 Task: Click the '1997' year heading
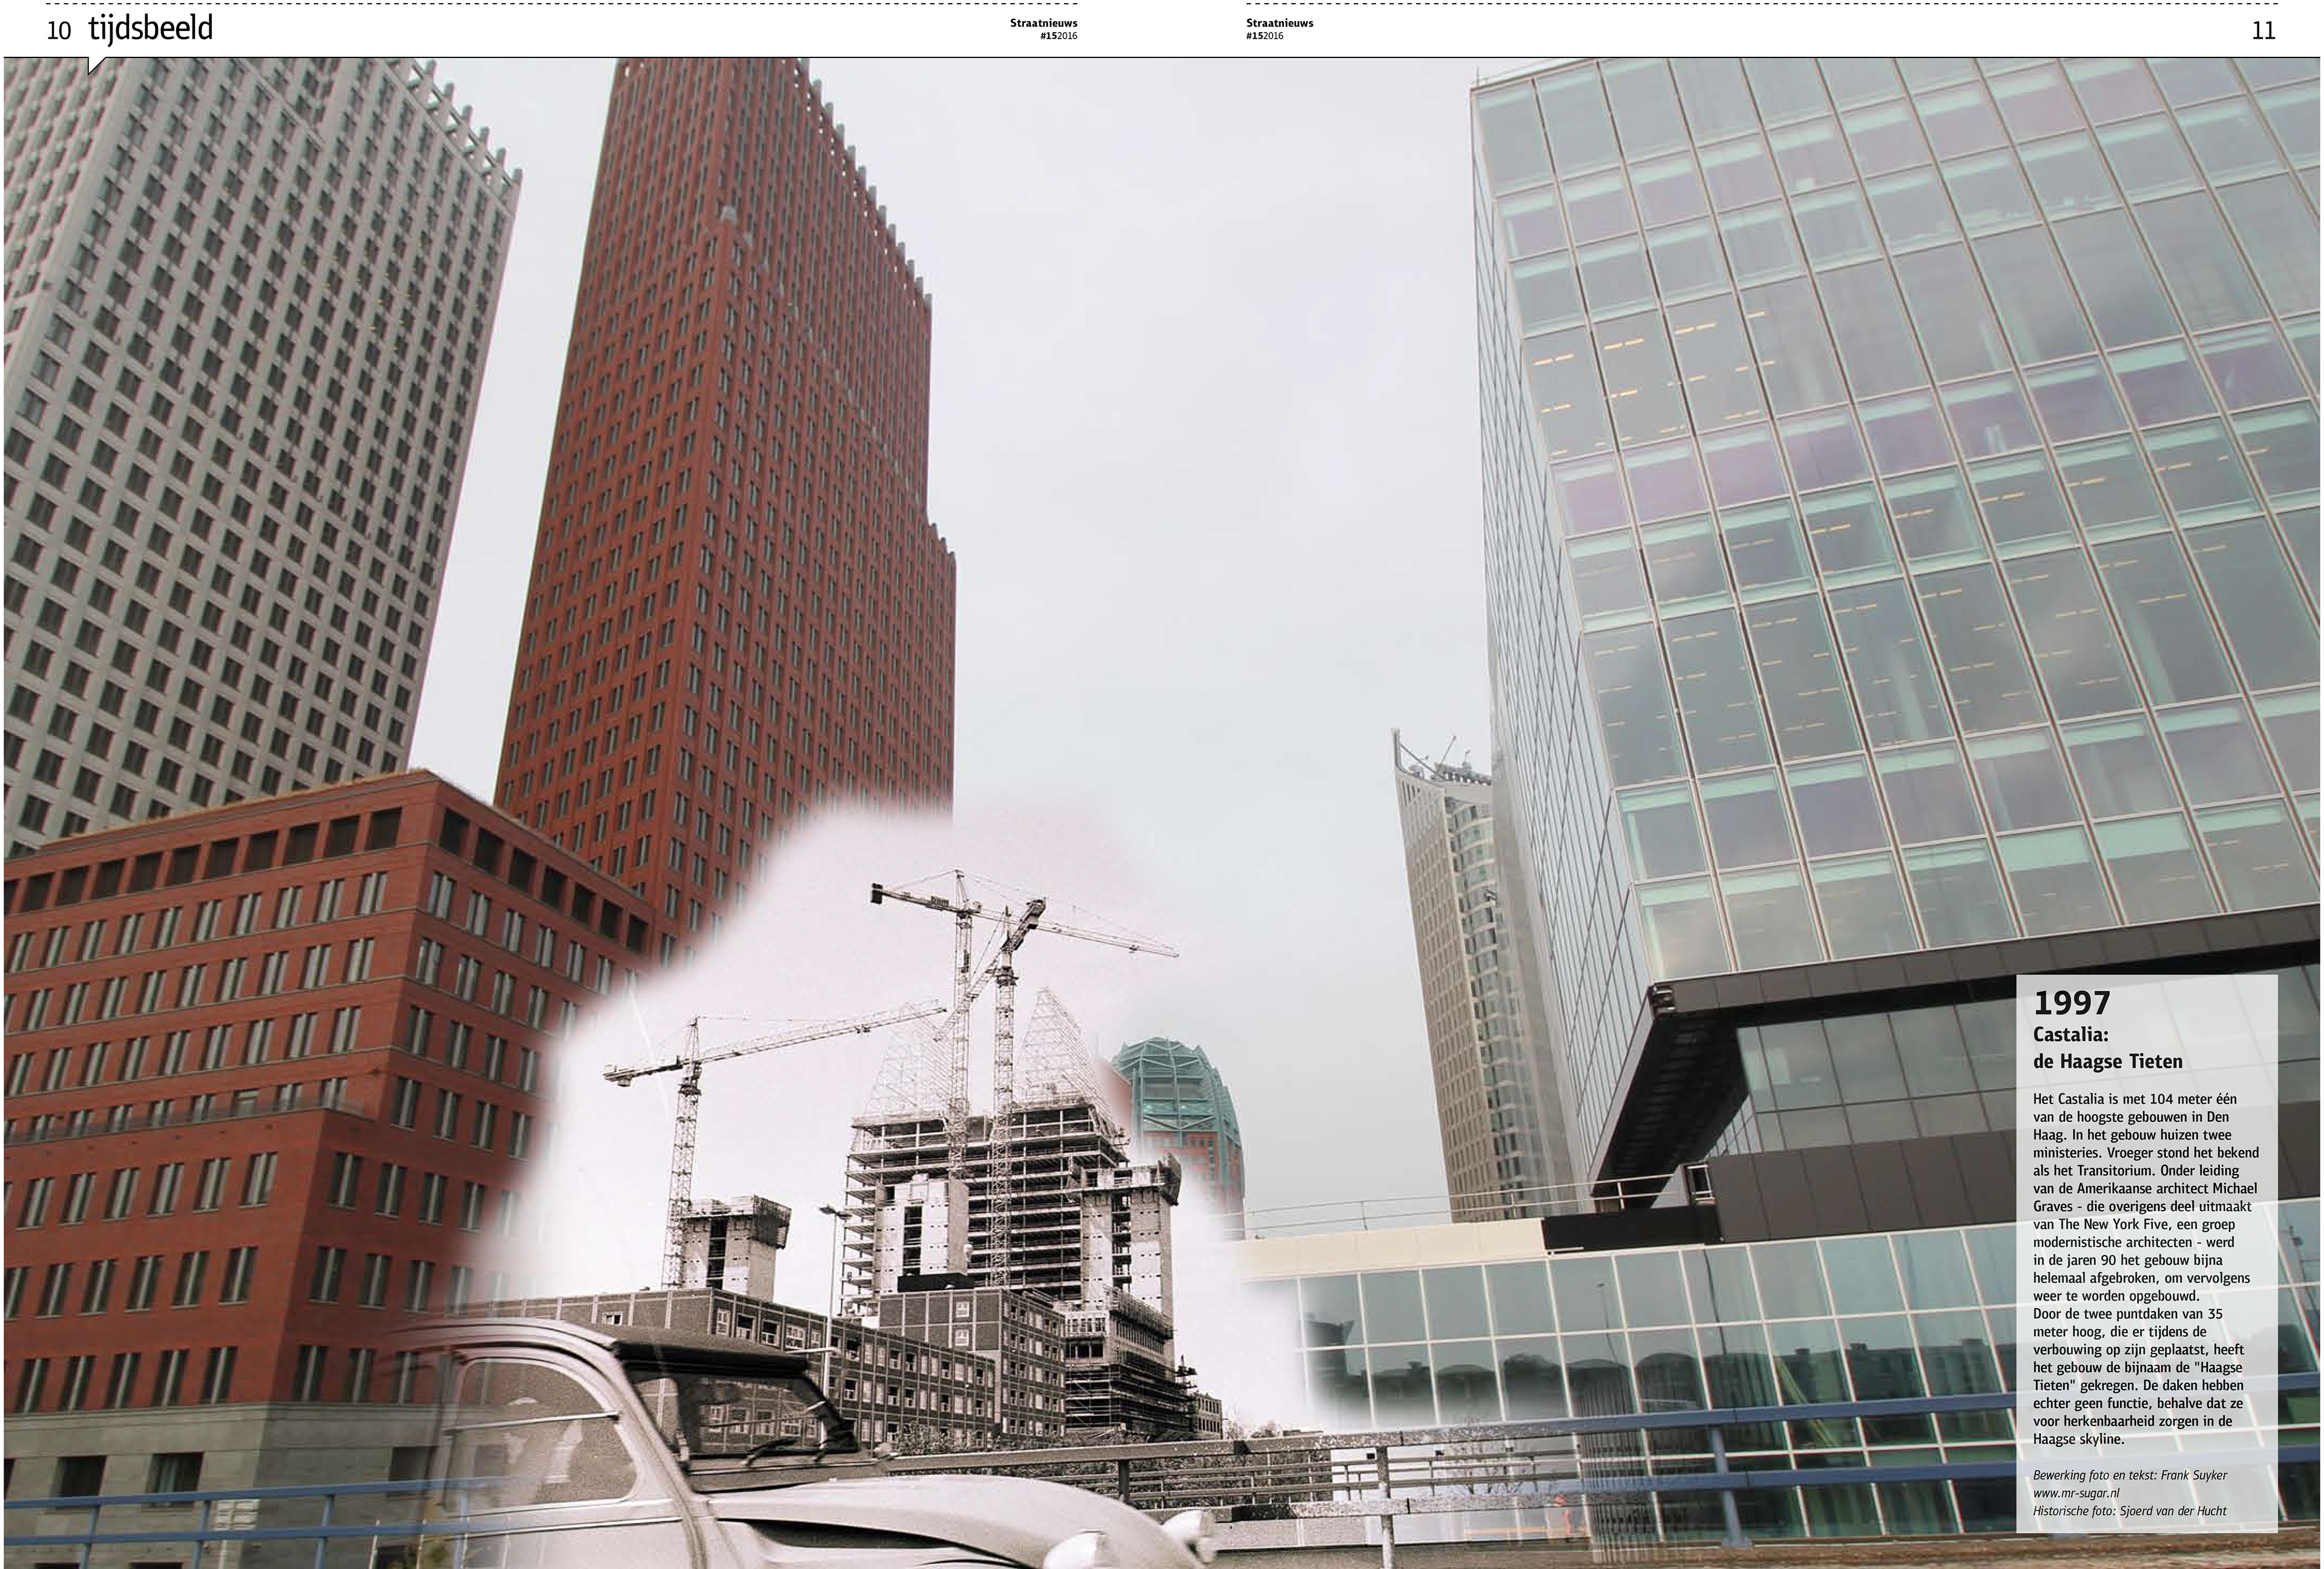[x=2072, y=1002]
